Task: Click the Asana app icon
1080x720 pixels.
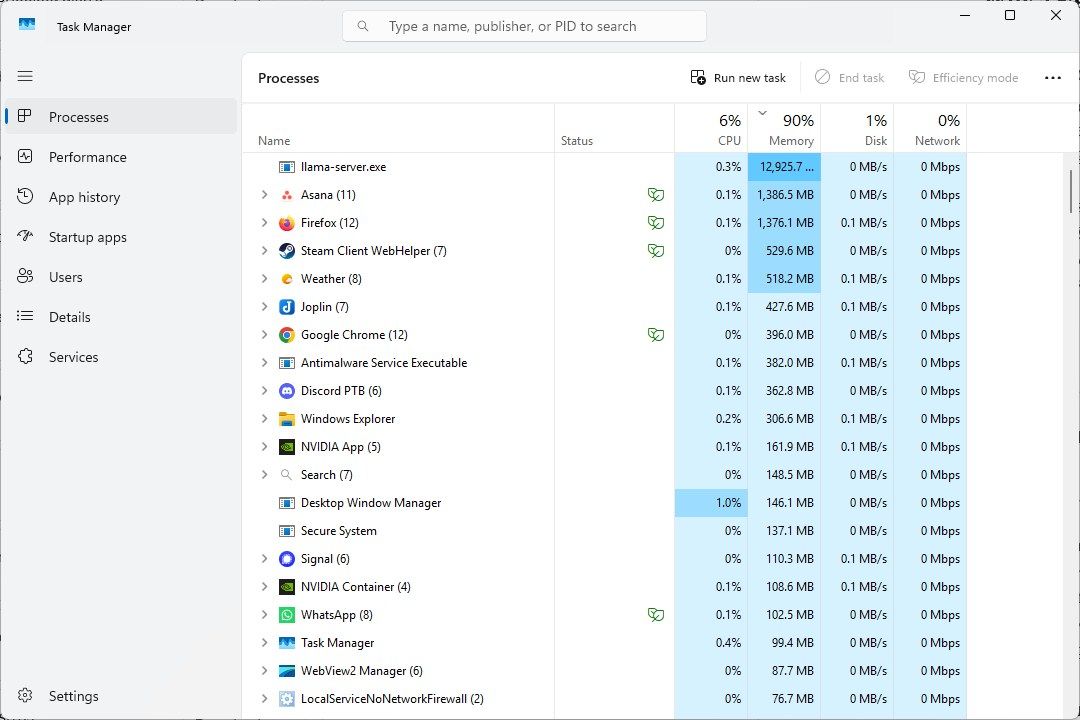Action: [x=287, y=195]
